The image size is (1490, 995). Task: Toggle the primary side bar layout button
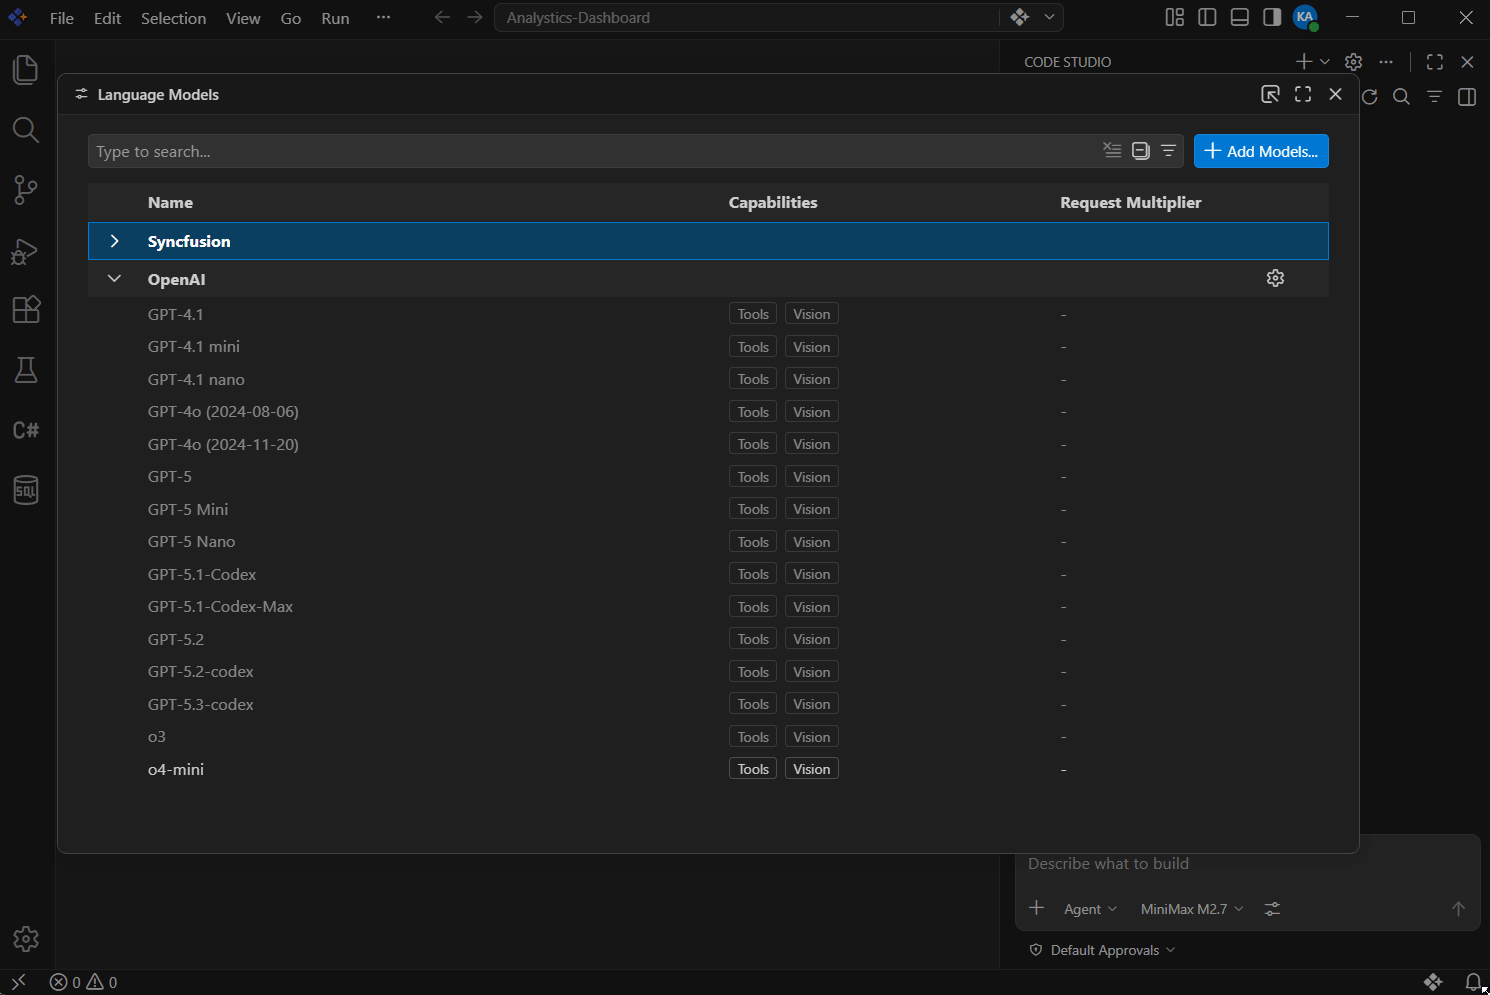[1207, 17]
